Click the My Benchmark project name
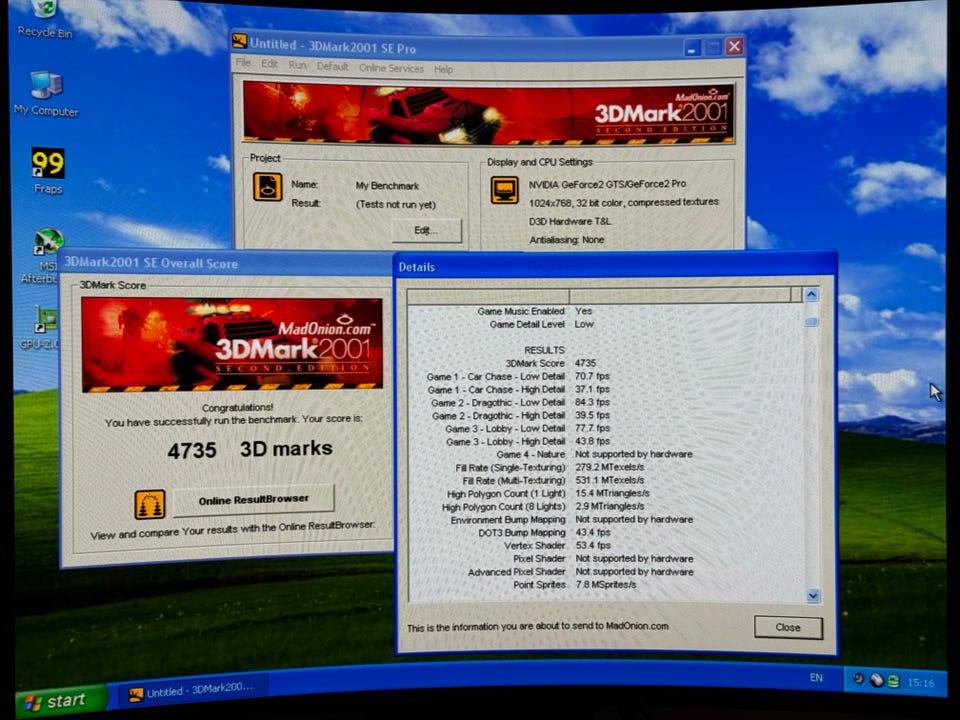The width and height of the screenshot is (960, 720). coord(387,186)
